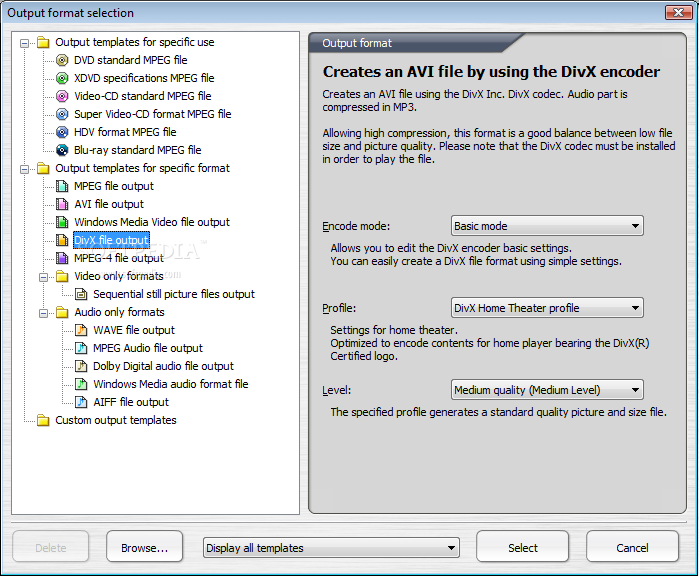Click the DVD standard MPEG file disc icon
This screenshot has width=699, height=576.
click(62, 60)
